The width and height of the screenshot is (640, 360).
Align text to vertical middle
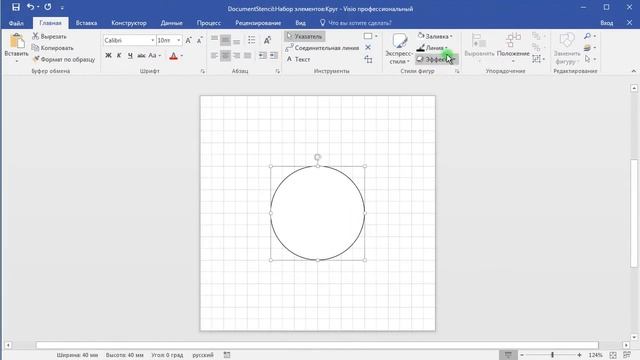point(225,40)
